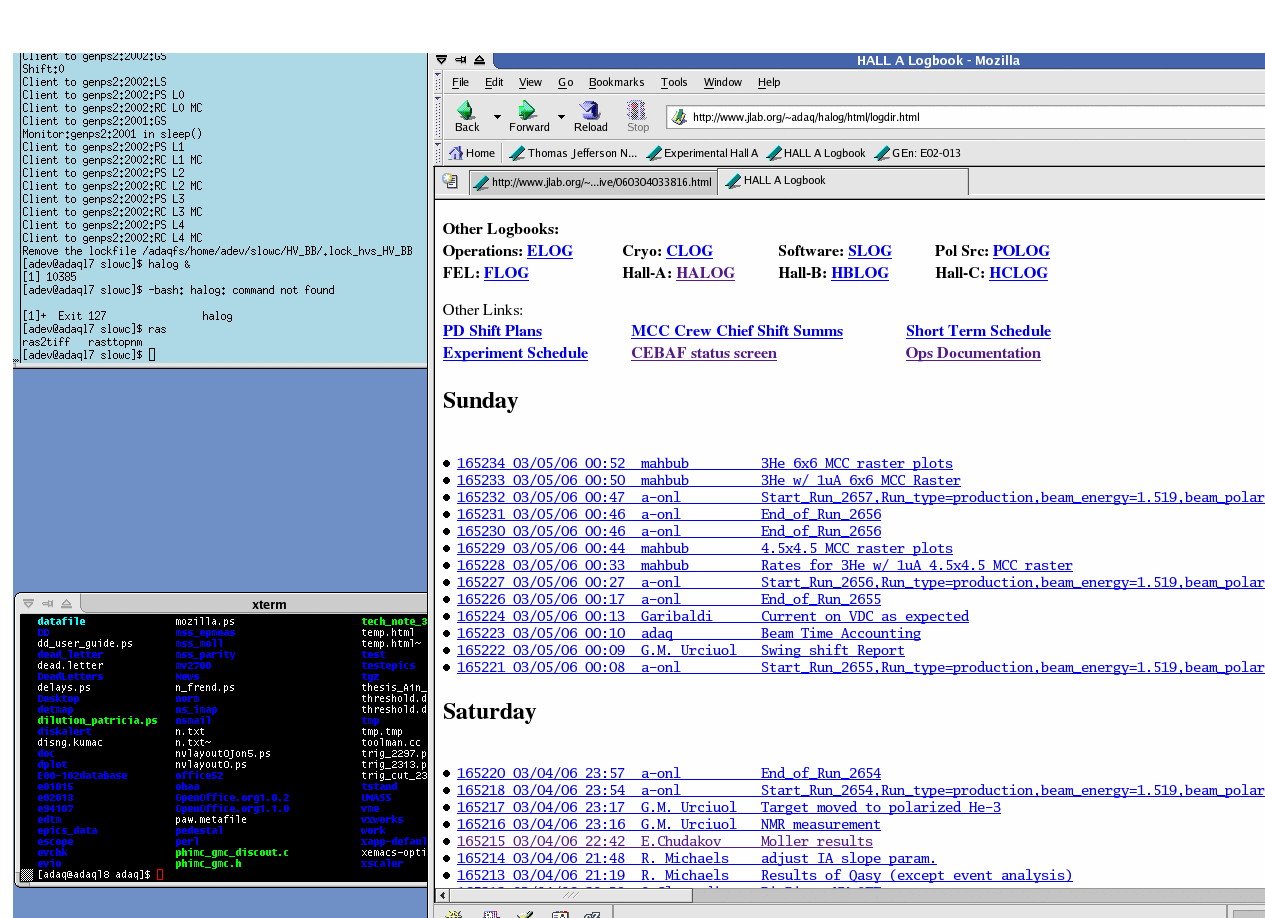
Task: Open log entry 165234 3He 6x6 MCC raster plots
Action: (705, 463)
